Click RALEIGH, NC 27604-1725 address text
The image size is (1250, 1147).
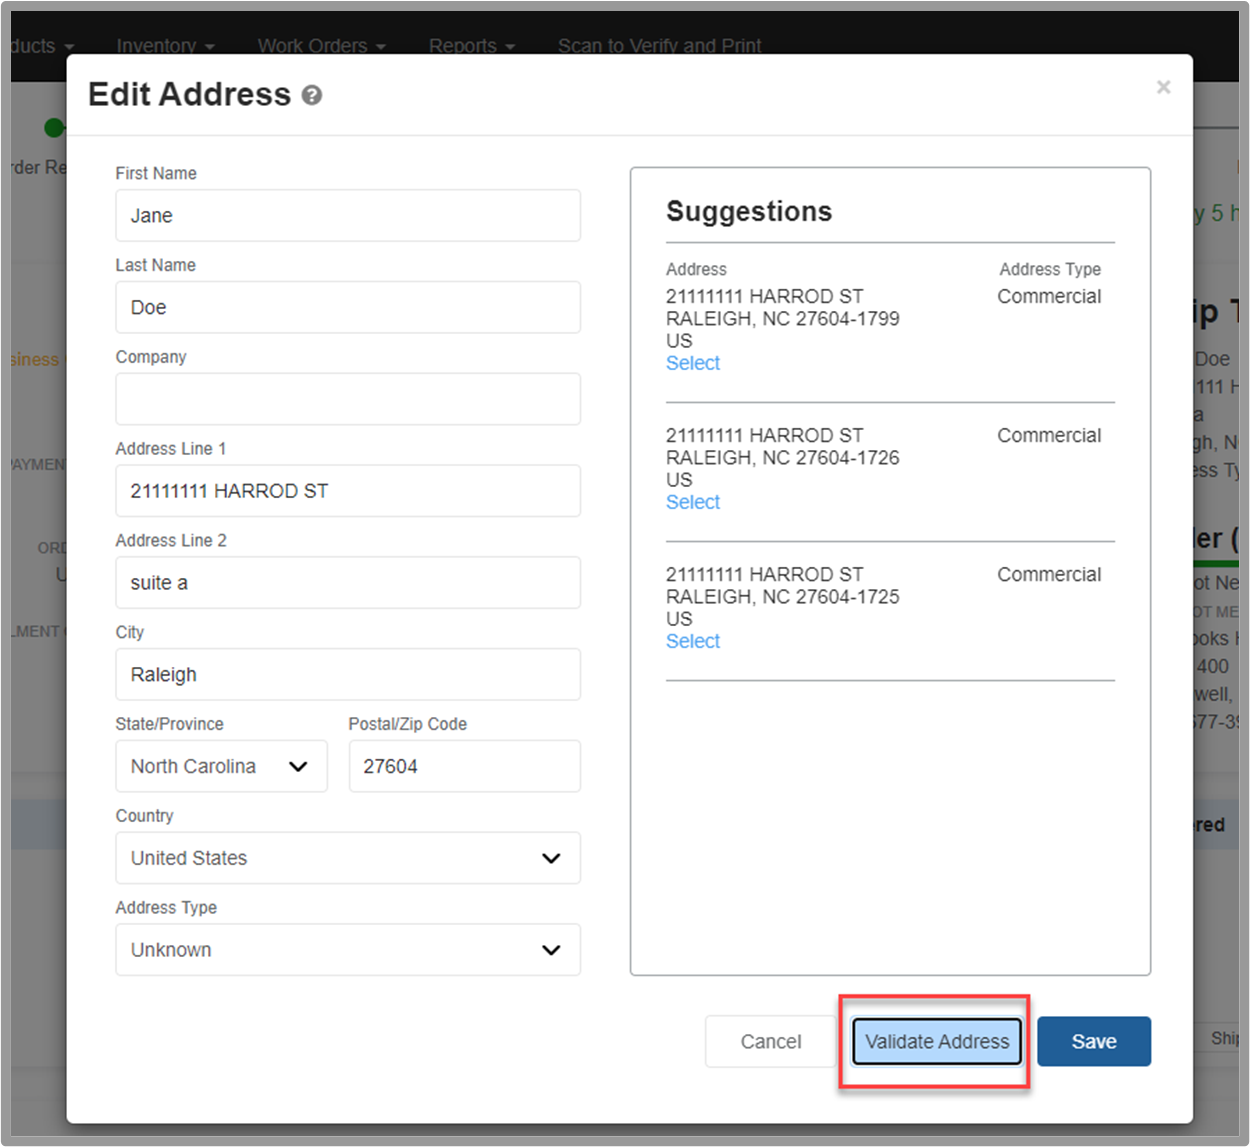pyautogui.click(x=783, y=597)
